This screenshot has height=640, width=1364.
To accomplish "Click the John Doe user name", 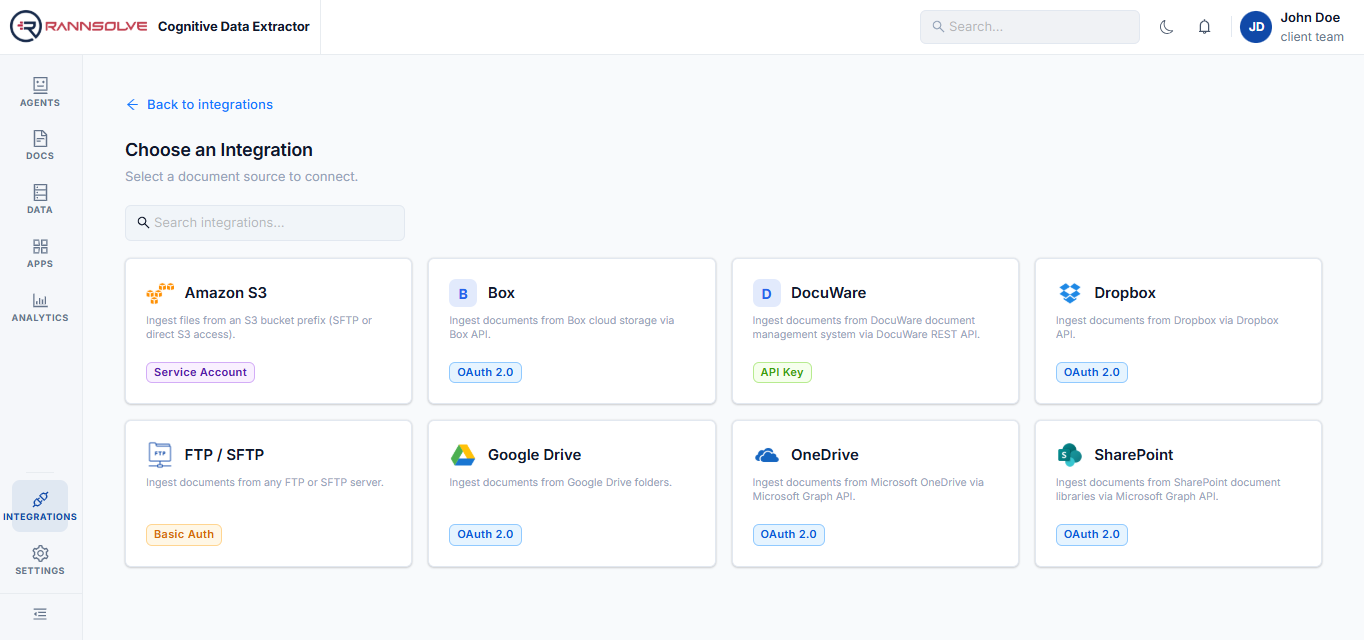I will pos(1310,18).
